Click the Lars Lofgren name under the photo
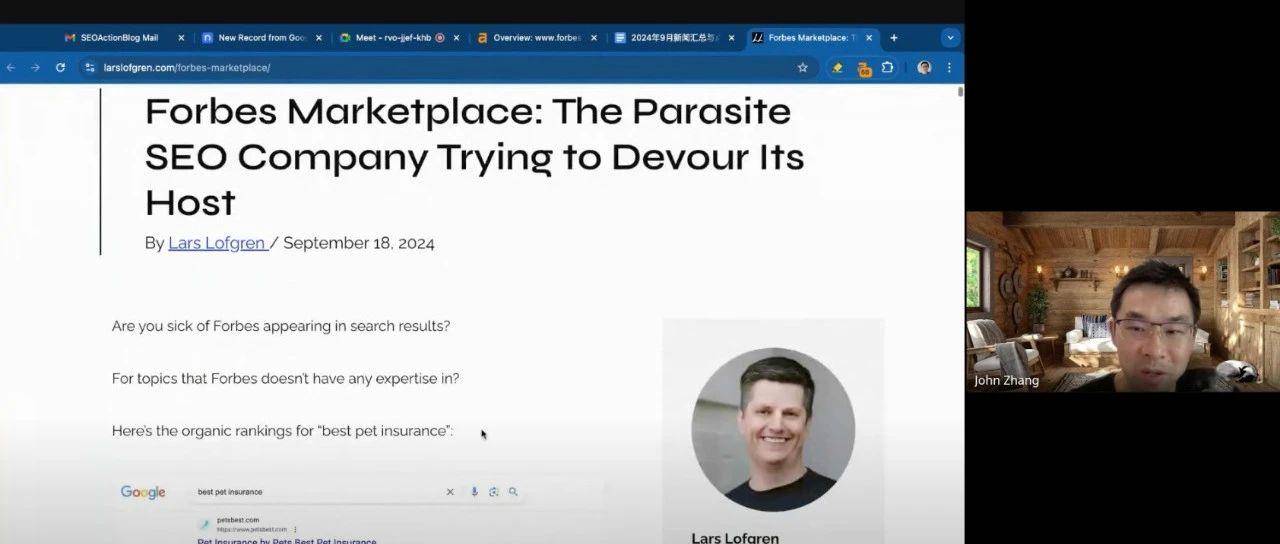 click(x=735, y=538)
